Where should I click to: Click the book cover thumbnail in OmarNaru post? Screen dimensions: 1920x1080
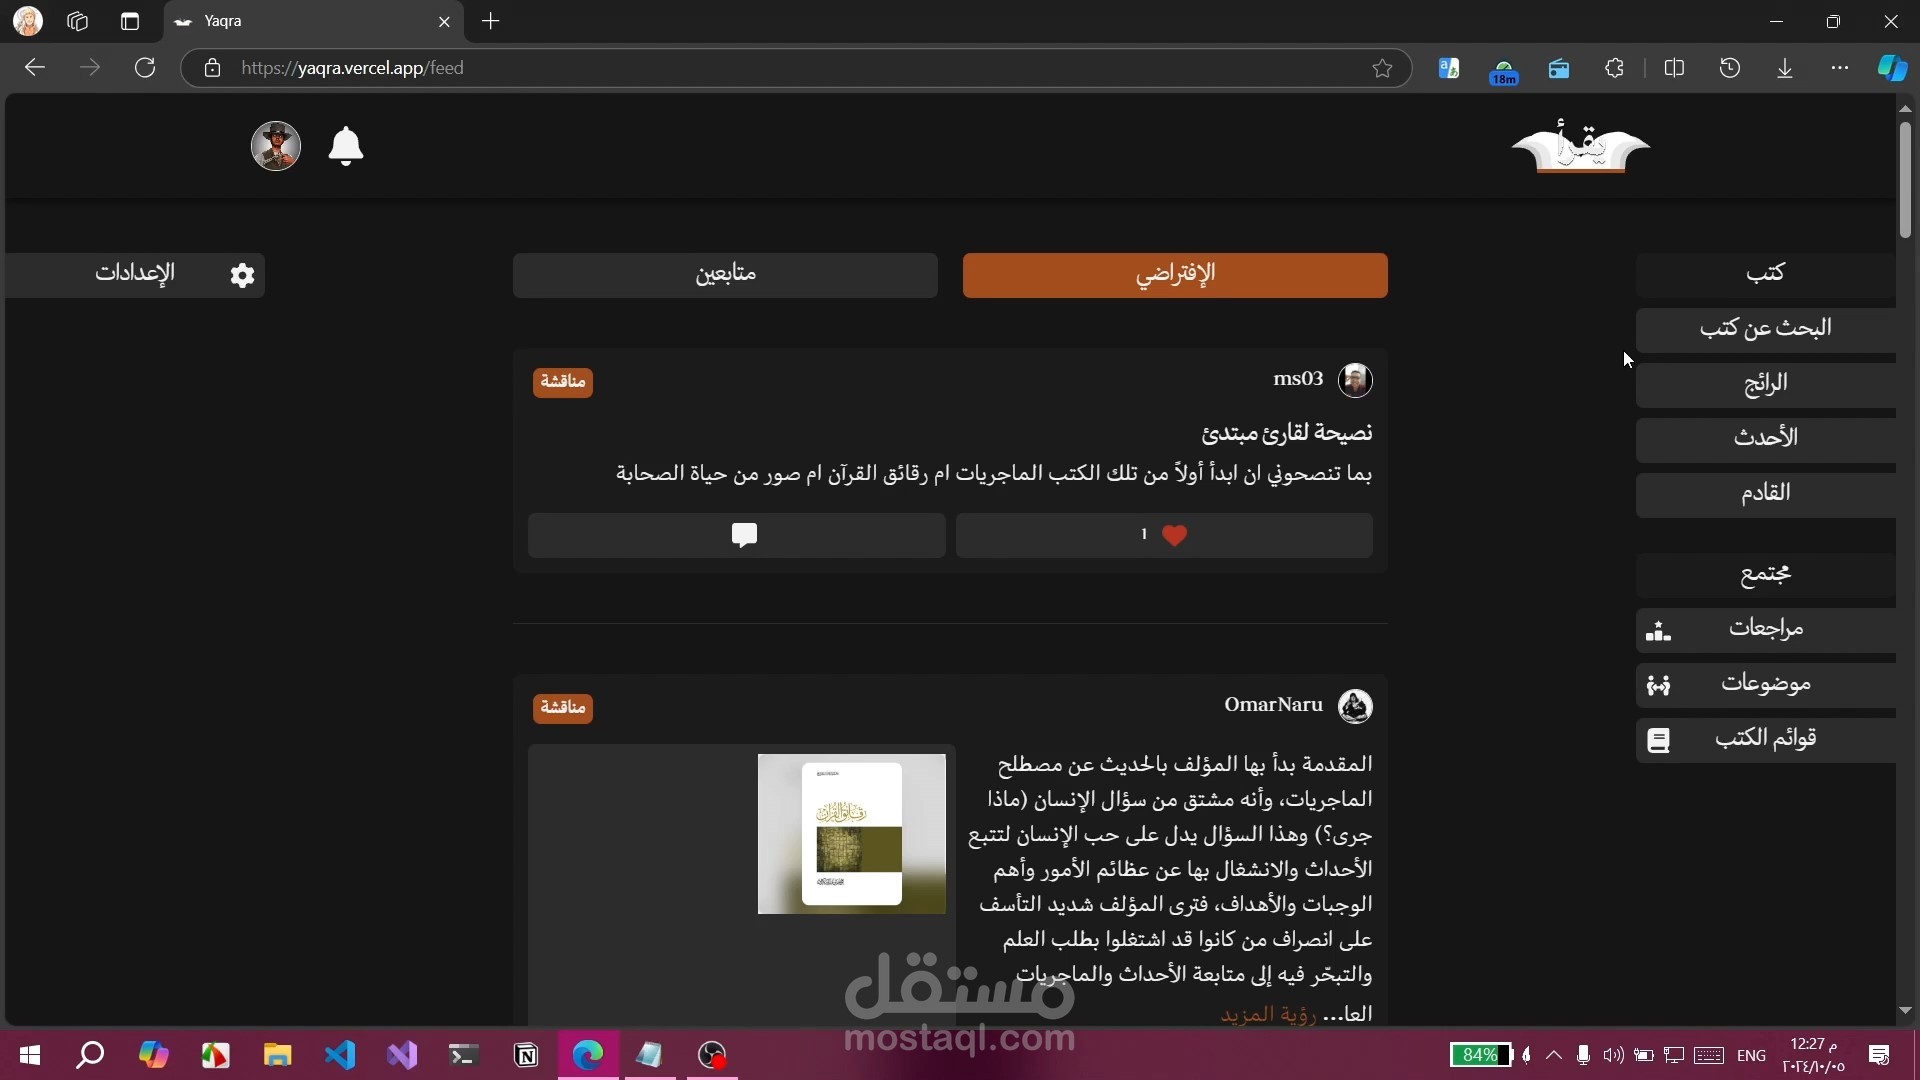coord(851,834)
